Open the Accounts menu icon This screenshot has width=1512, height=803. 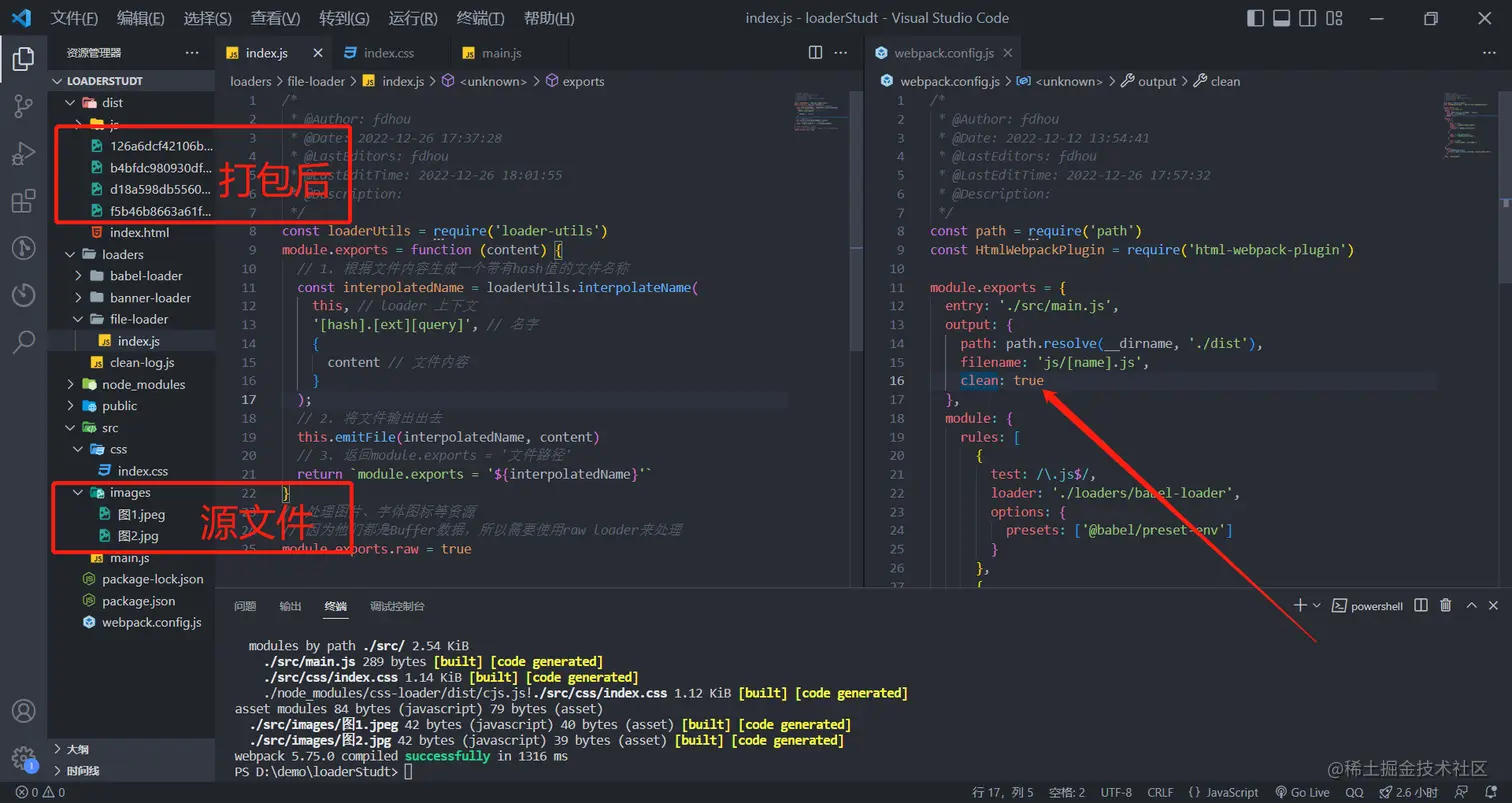pos(23,712)
